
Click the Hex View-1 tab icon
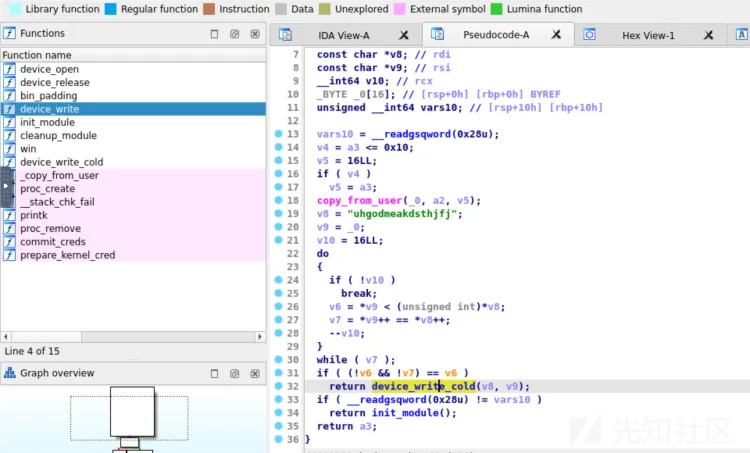(x=589, y=34)
